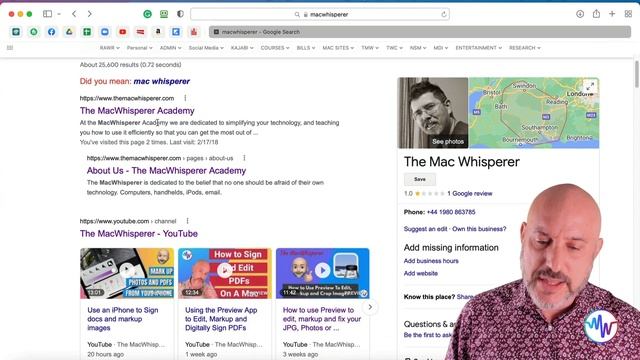Image resolution: width=640 pixels, height=360 pixels.
Task: Open the Zoom pinned tab
Action: pos(105,32)
